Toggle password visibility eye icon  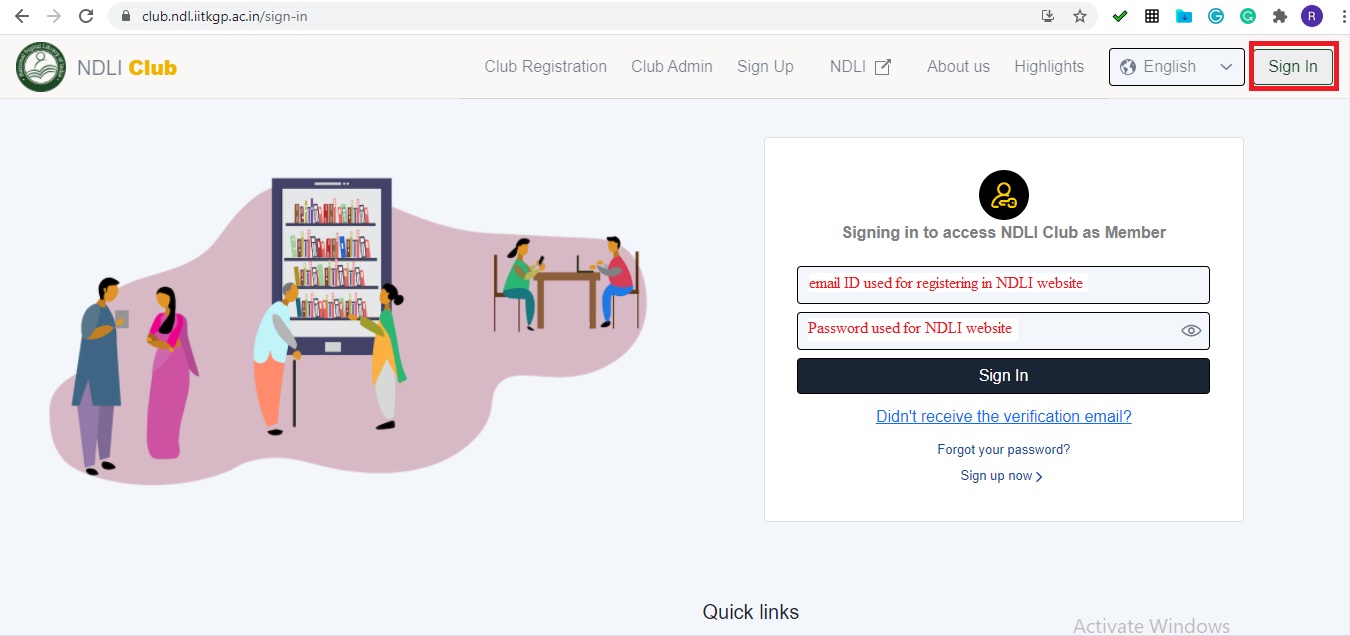click(x=1190, y=331)
